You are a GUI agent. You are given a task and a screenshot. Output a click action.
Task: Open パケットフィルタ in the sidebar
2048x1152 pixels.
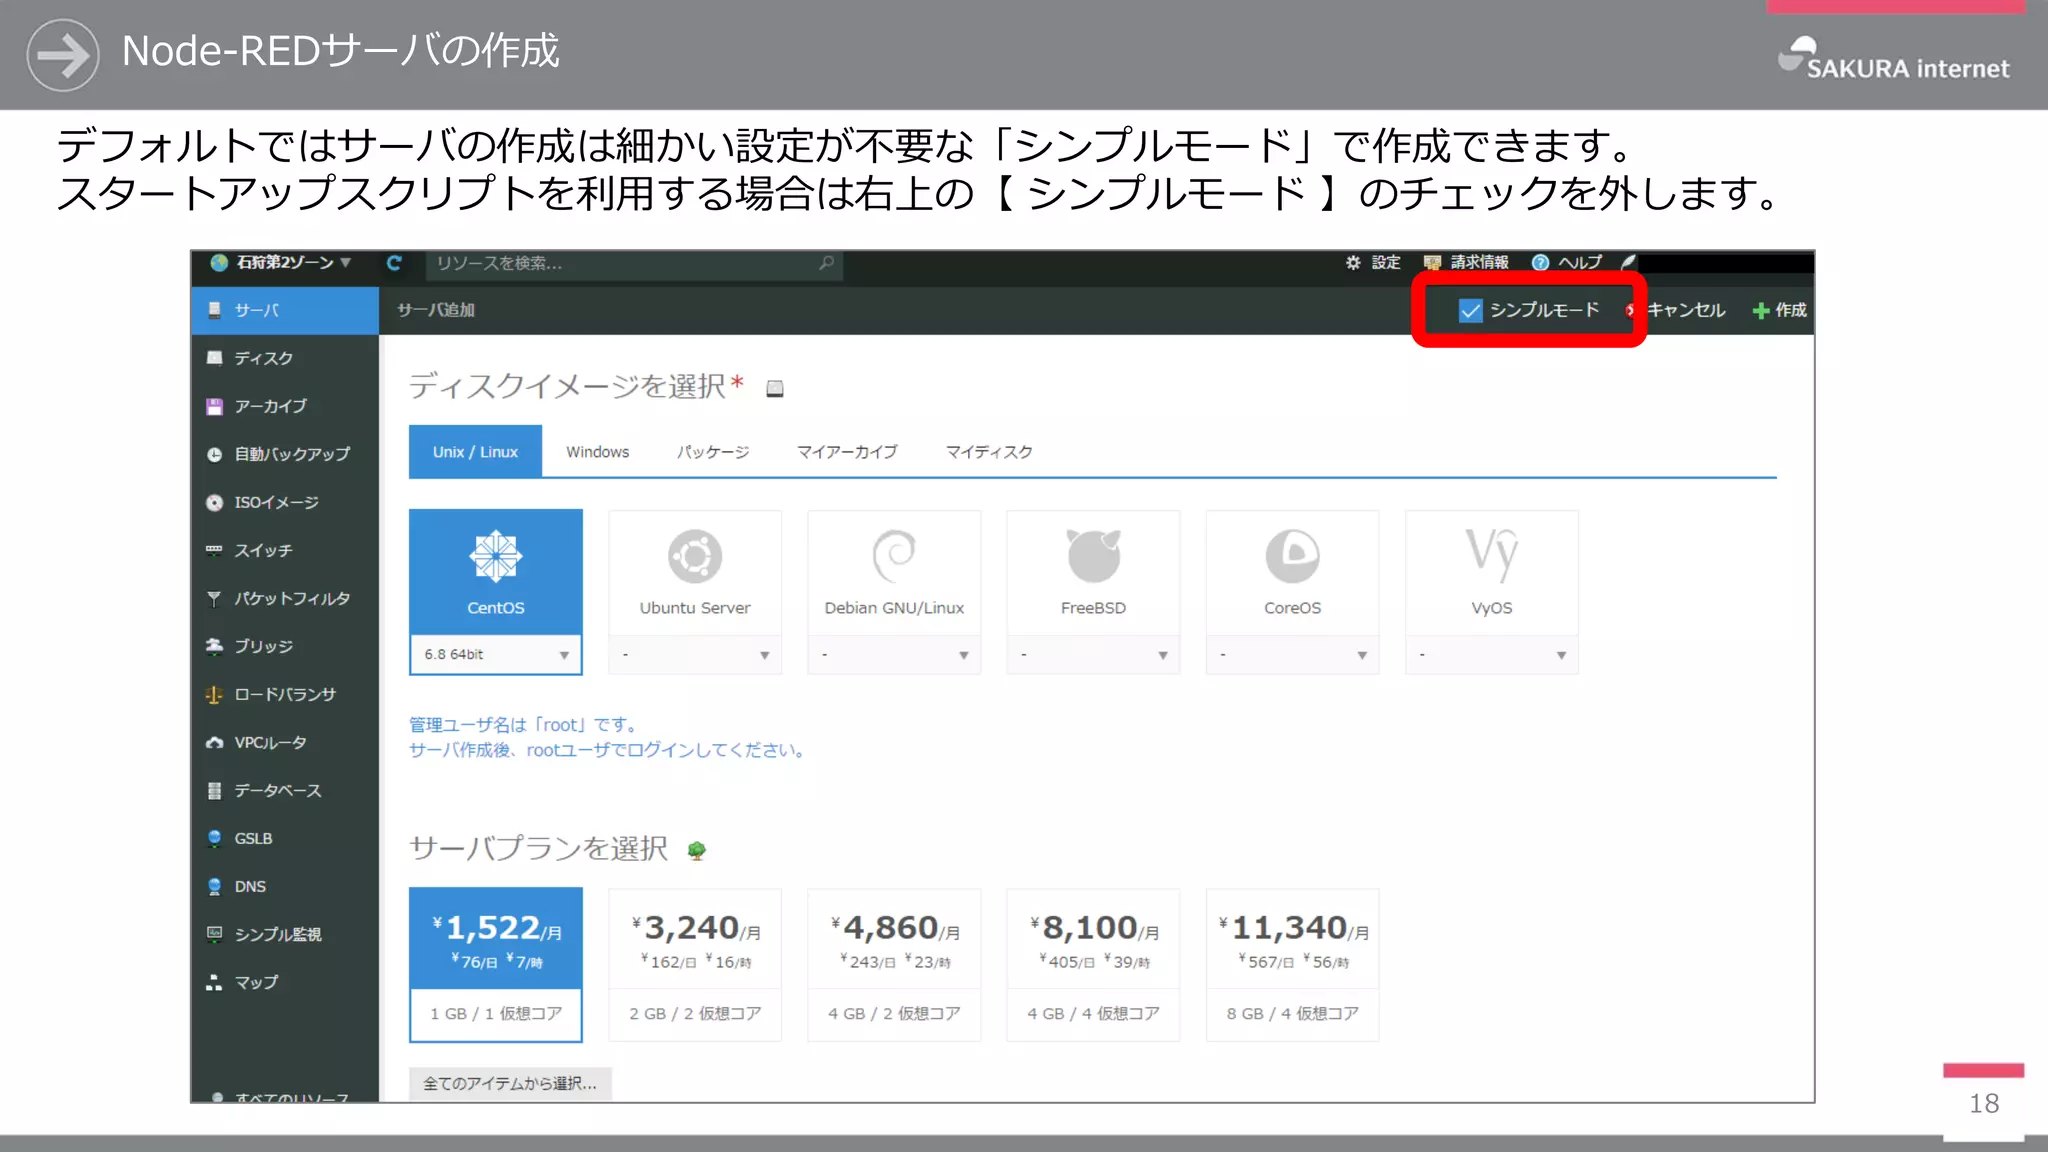click(x=285, y=598)
